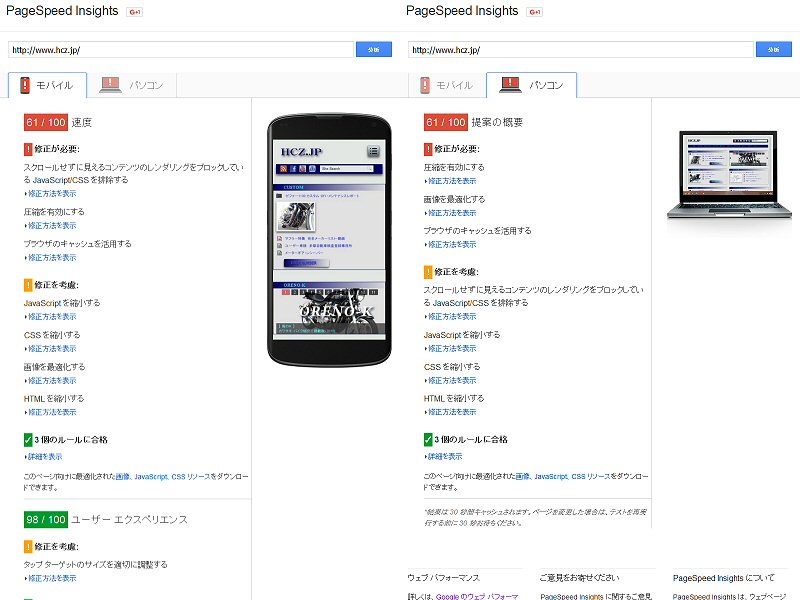
Task: Click the ご意見をお寄せください footer heading
Action: (580, 578)
